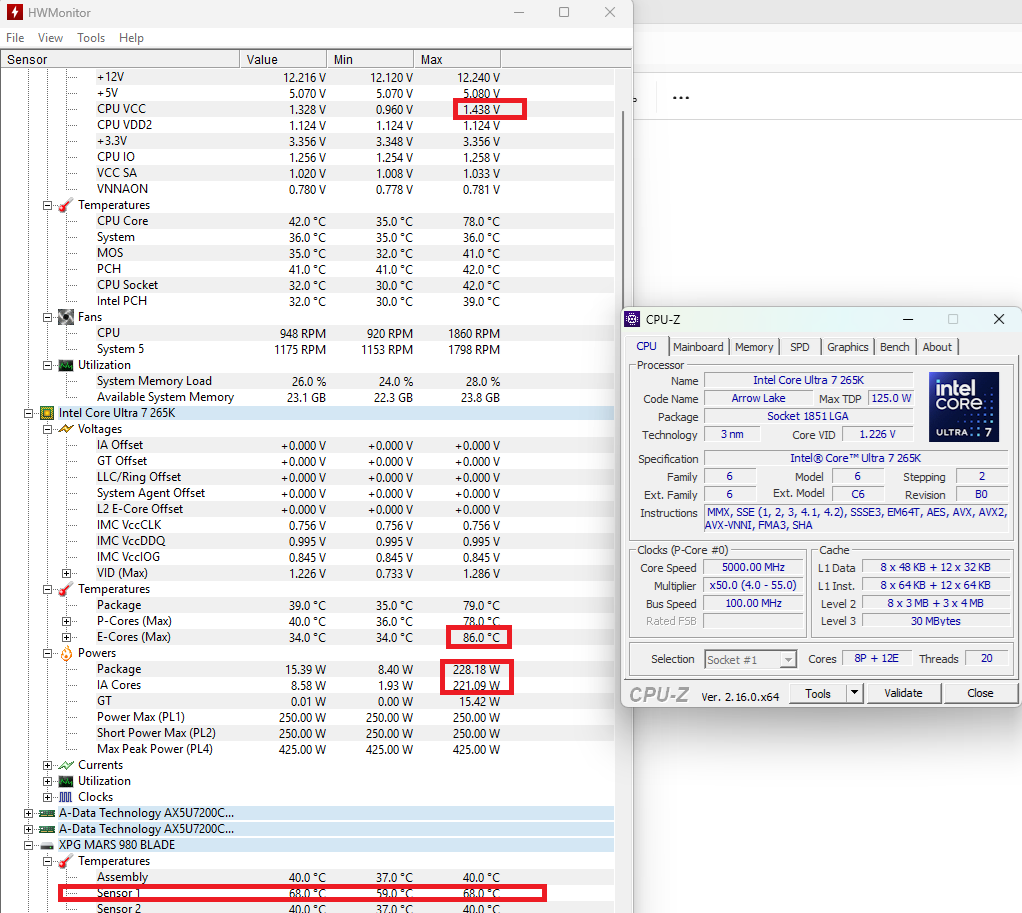Expand the P-Cores (Max) row
Image resolution: width=1022 pixels, height=913 pixels.
click(66, 622)
